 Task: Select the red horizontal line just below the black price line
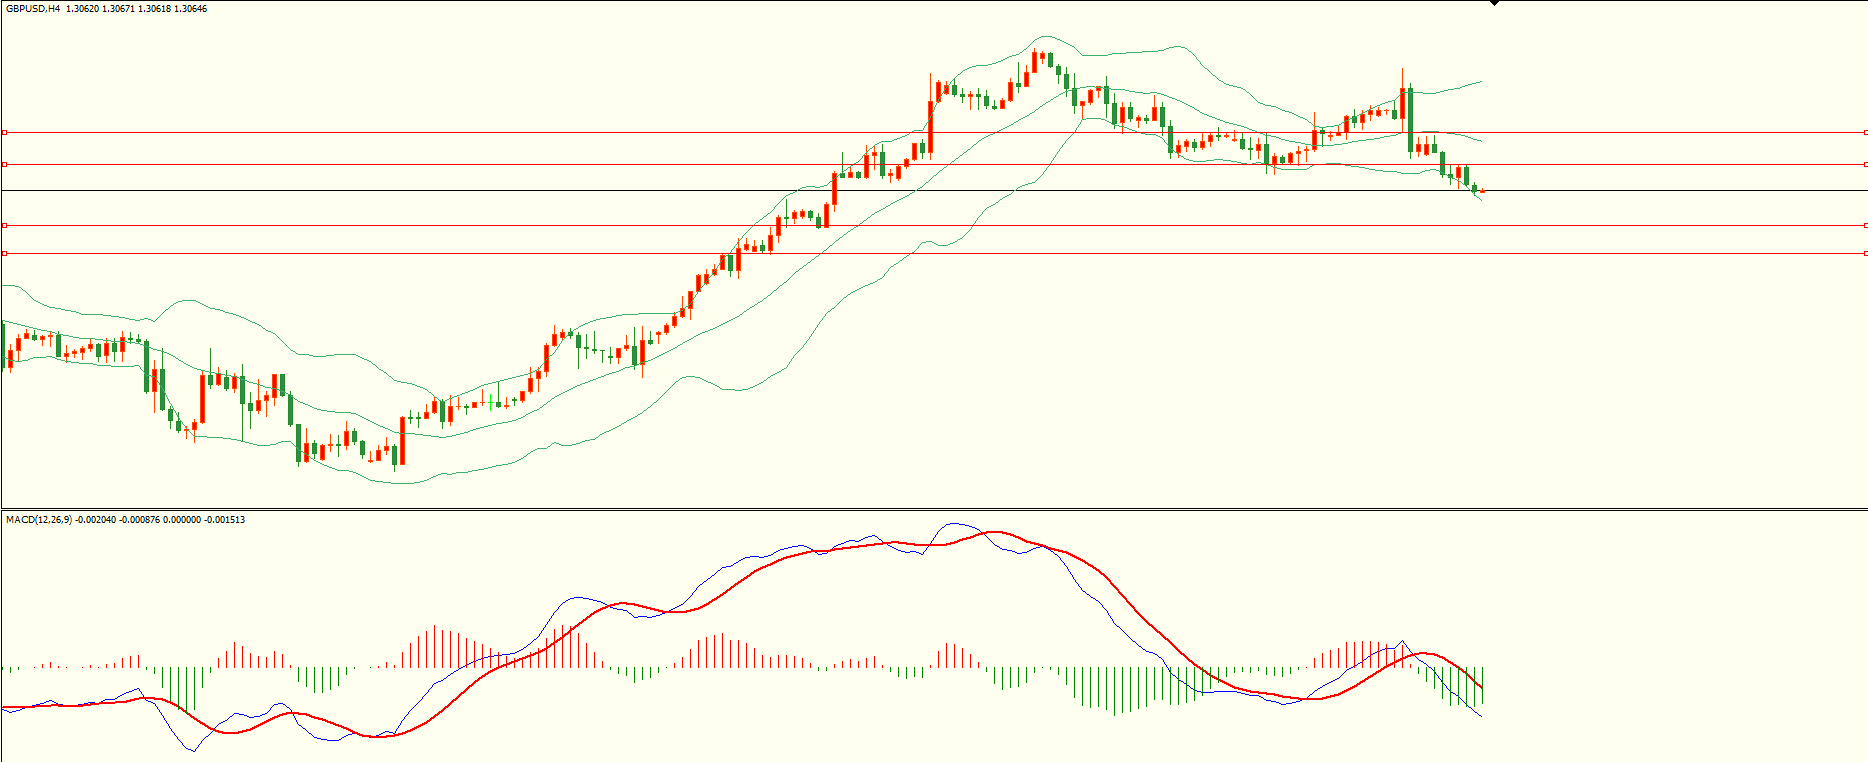pos(934,225)
